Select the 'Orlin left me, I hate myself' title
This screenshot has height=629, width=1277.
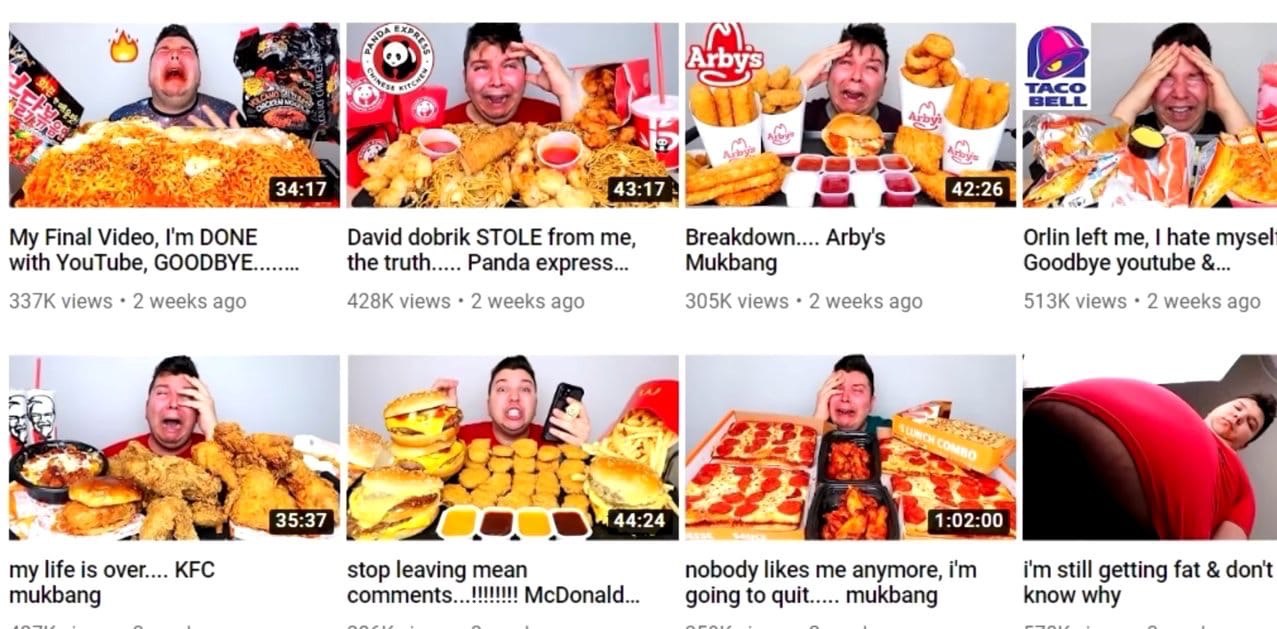pyautogui.click(x=1150, y=250)
